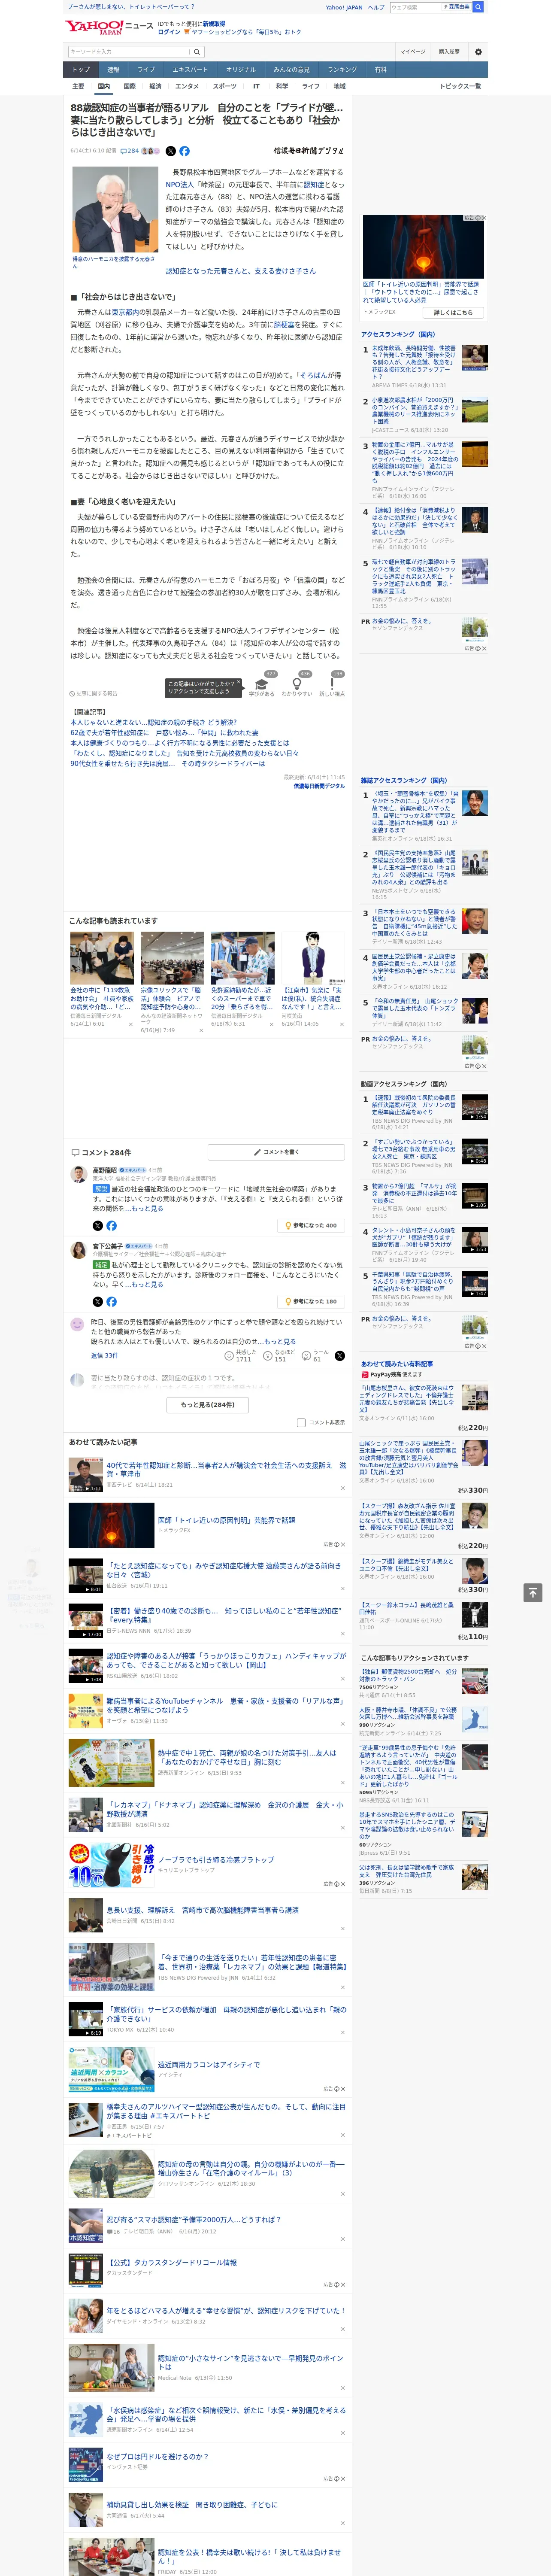Click the 信濃毎日新聞デジタル publisher logo

[x=309, y=151]
